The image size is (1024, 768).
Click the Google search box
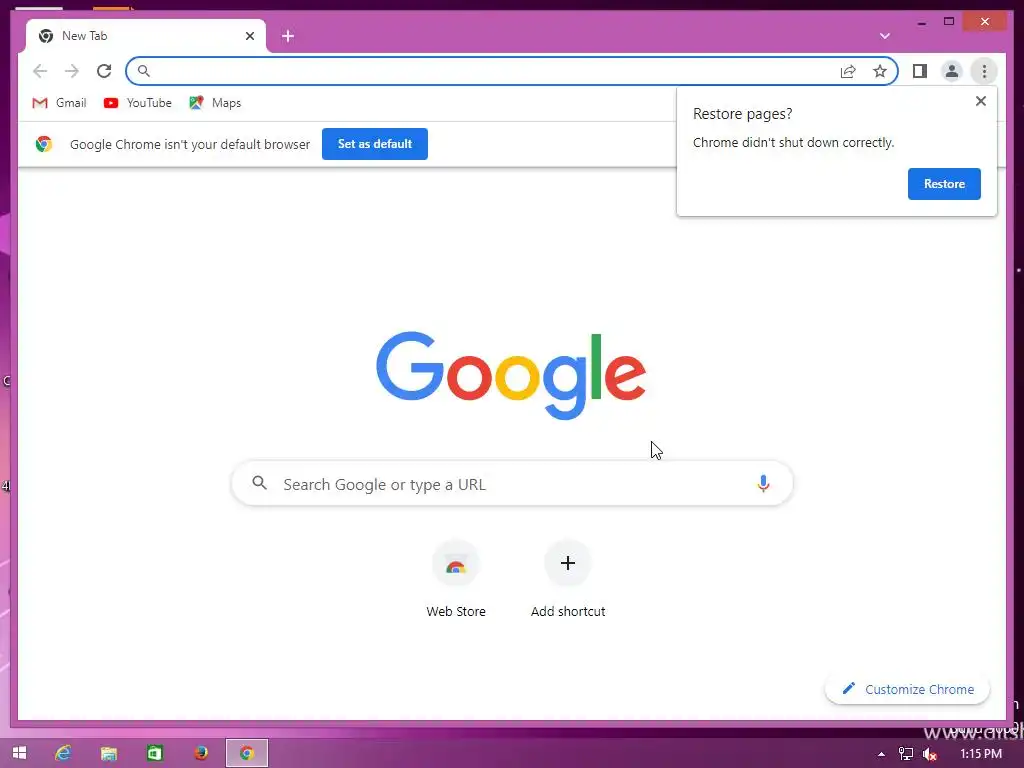(512, 484)
